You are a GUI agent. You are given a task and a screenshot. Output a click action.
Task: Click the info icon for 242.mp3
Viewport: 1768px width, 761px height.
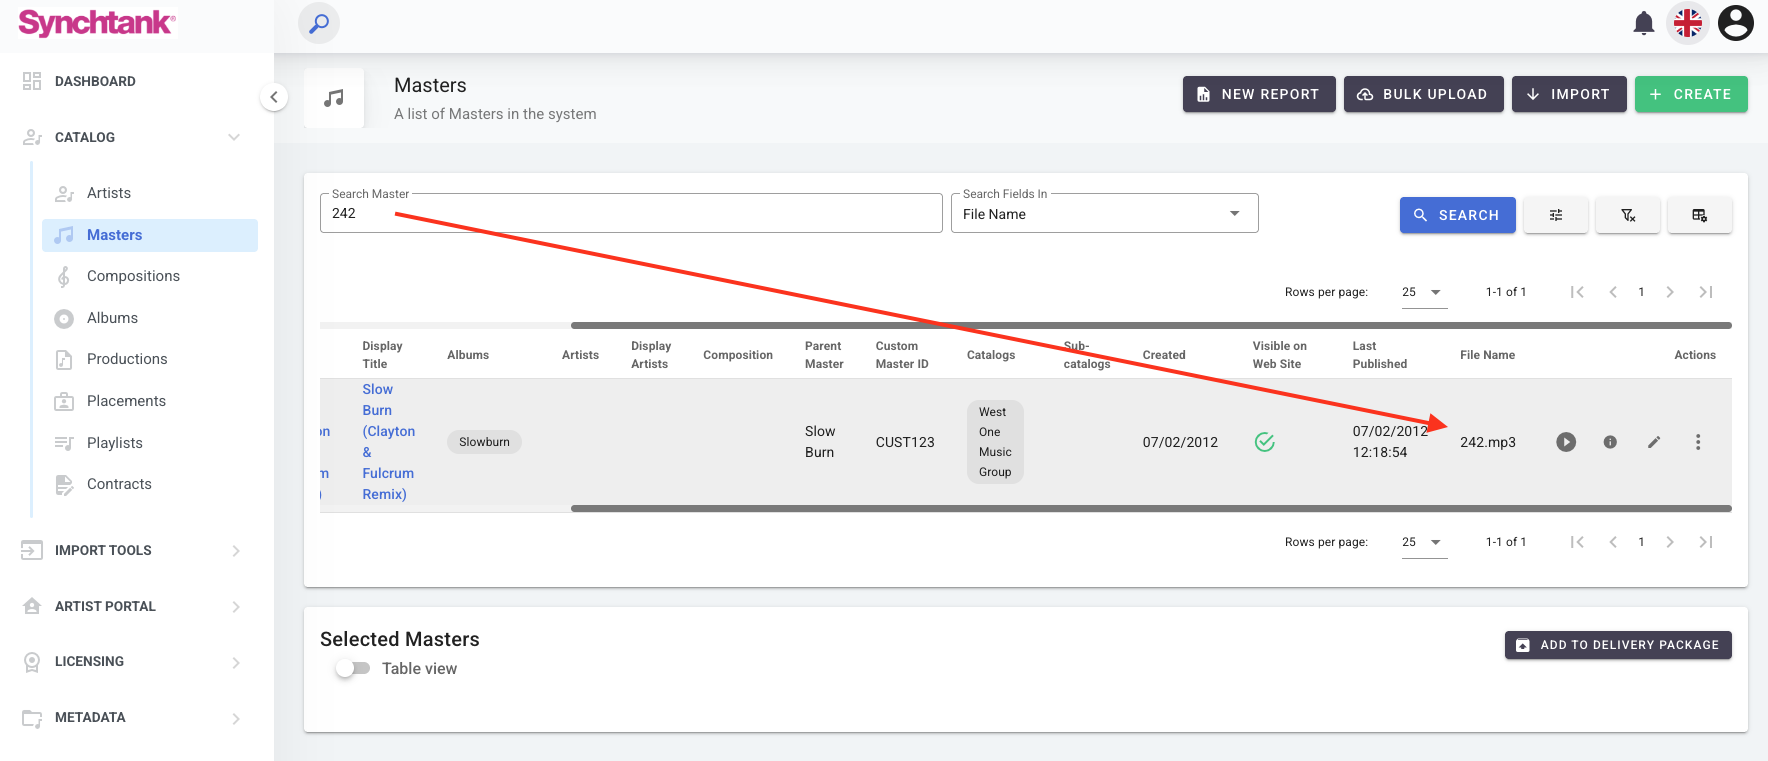[x=1610, y=442]
